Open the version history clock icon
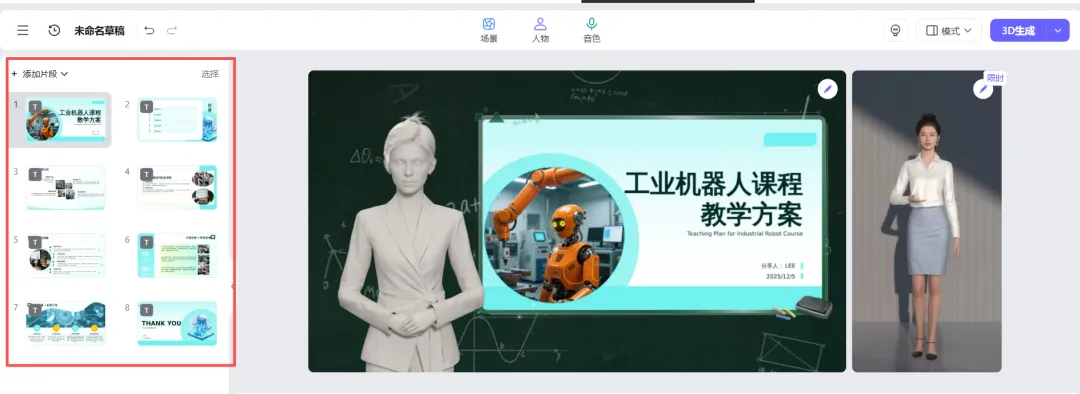 [x=54, y=30]
